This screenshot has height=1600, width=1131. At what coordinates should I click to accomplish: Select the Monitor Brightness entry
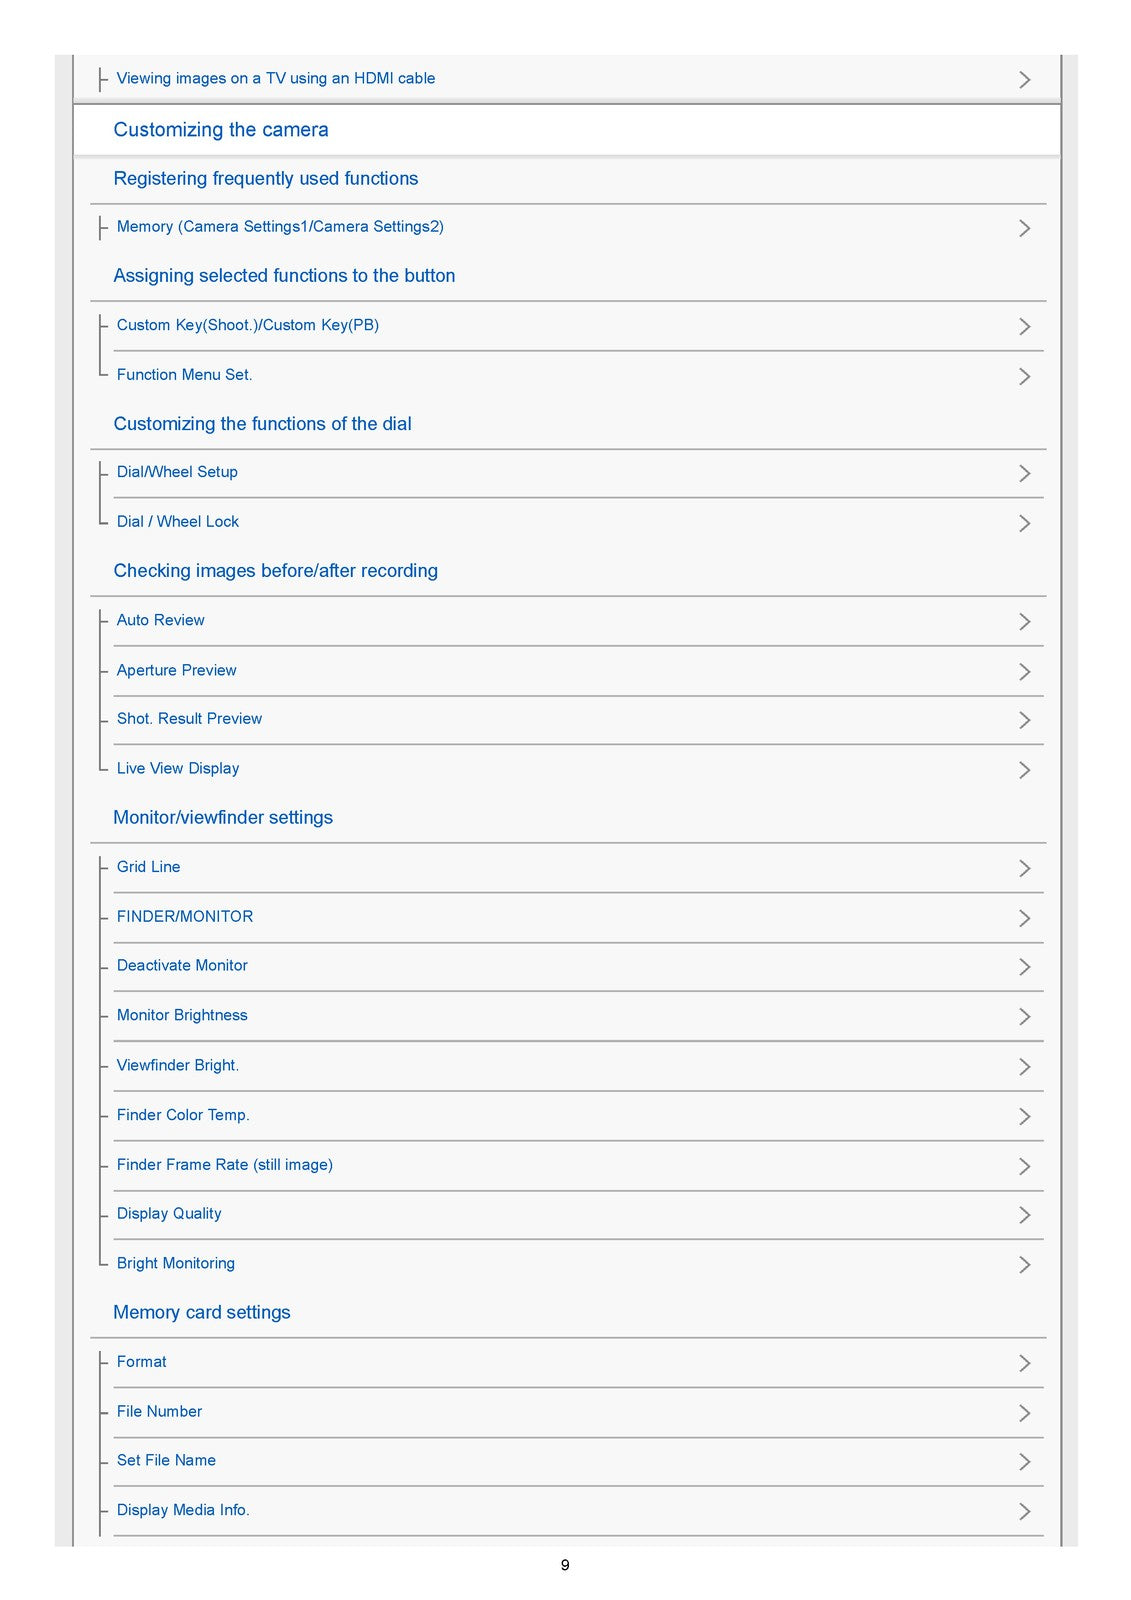(x=182, y=1015)
